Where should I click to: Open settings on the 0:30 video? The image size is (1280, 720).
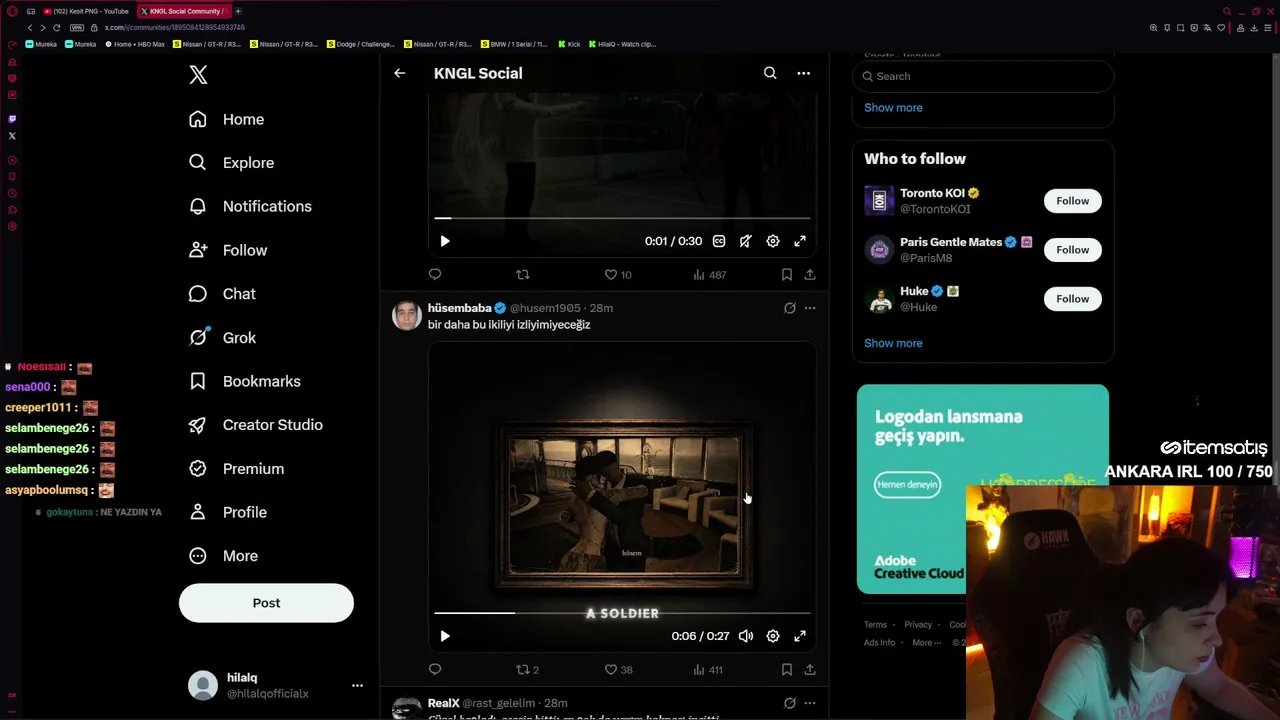[x=773, y=241]
